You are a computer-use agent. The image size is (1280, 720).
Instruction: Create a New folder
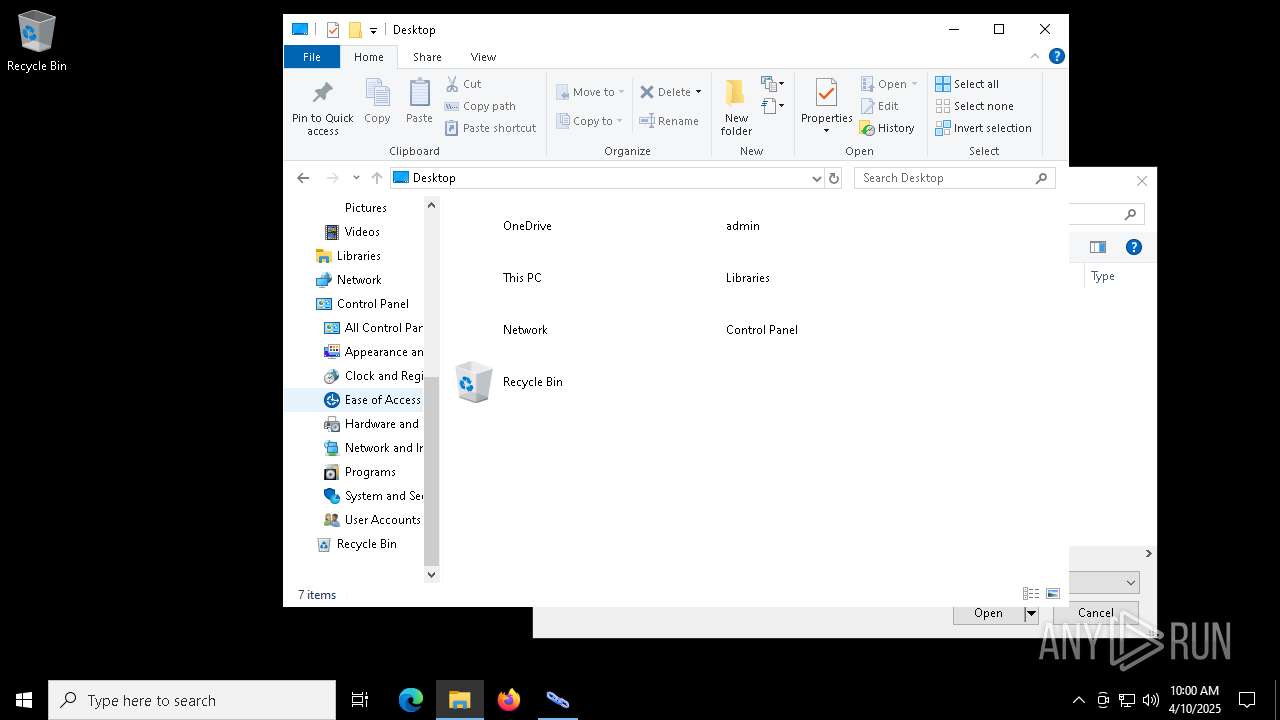click(736, 108)
